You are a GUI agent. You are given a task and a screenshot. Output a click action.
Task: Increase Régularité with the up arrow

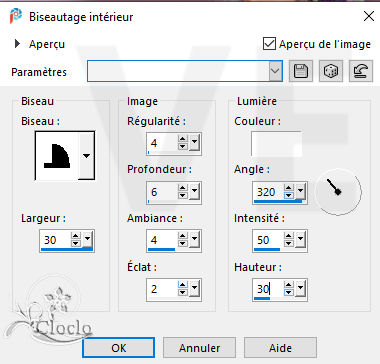click(183, 140)
